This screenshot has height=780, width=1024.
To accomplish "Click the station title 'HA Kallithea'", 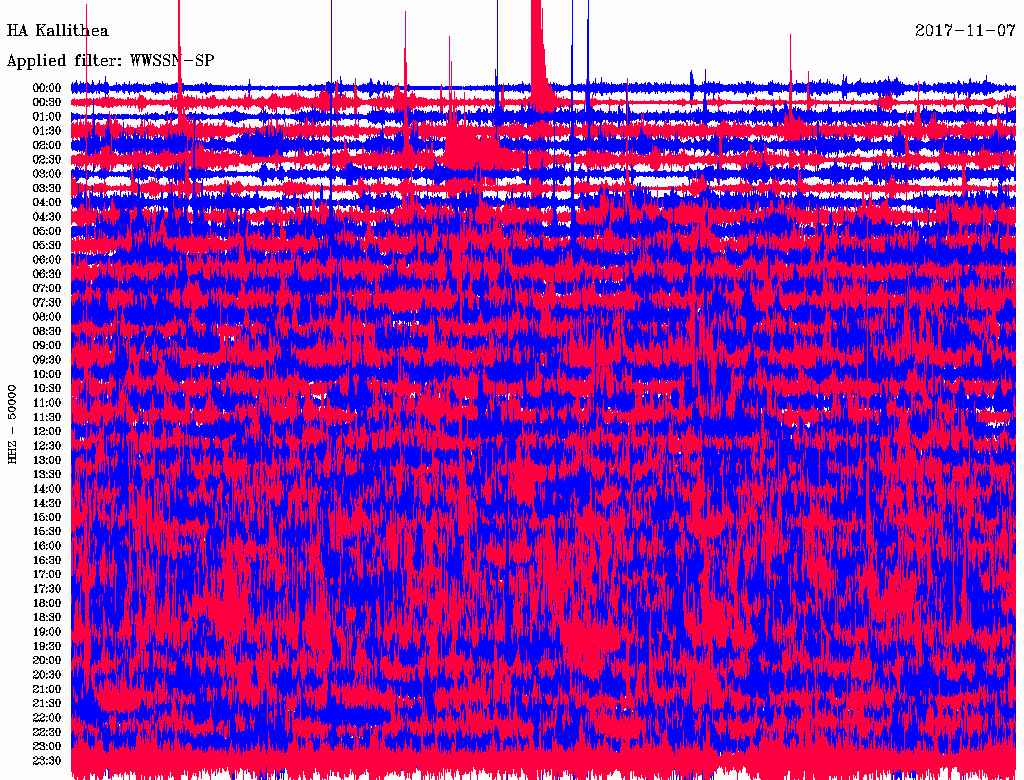I will point(57,31).
